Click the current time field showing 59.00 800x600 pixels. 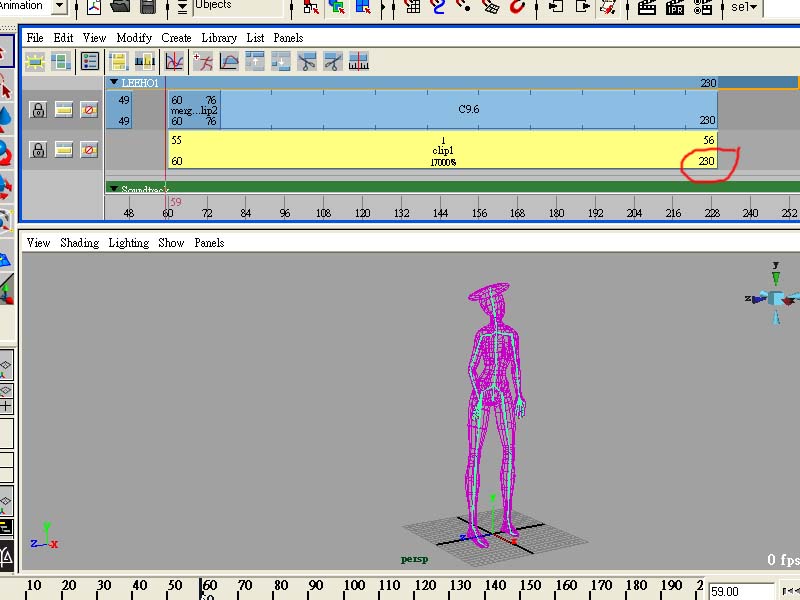click(741, 592)
